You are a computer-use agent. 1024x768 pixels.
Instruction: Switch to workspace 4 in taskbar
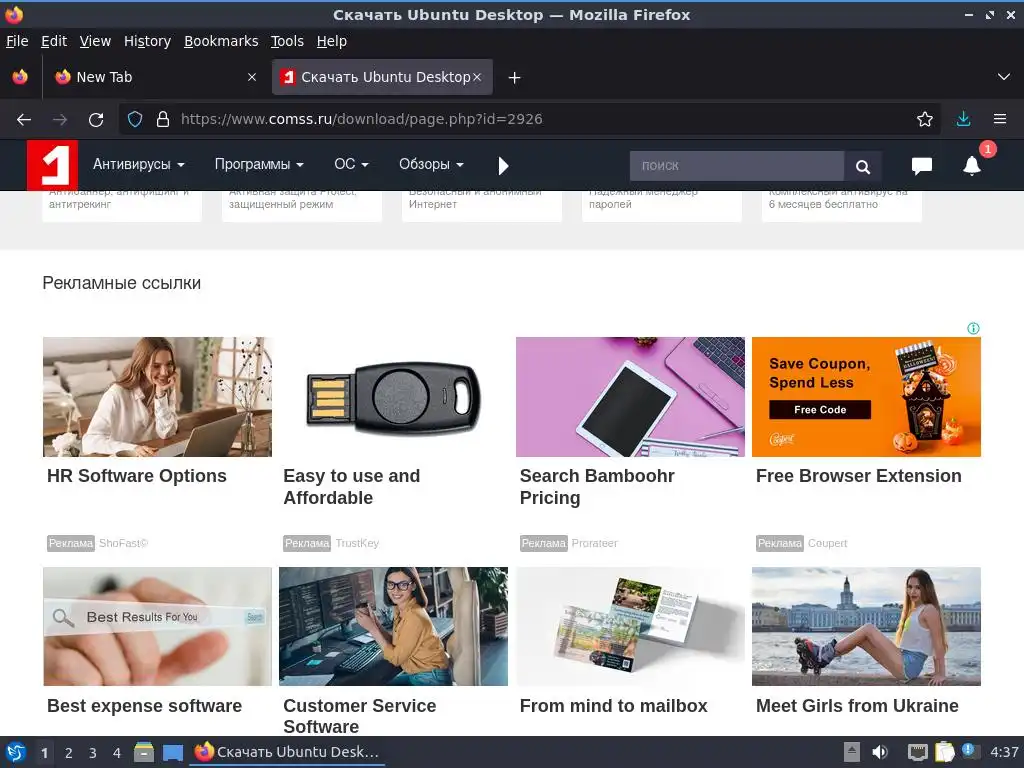click(x=117, y=753)
